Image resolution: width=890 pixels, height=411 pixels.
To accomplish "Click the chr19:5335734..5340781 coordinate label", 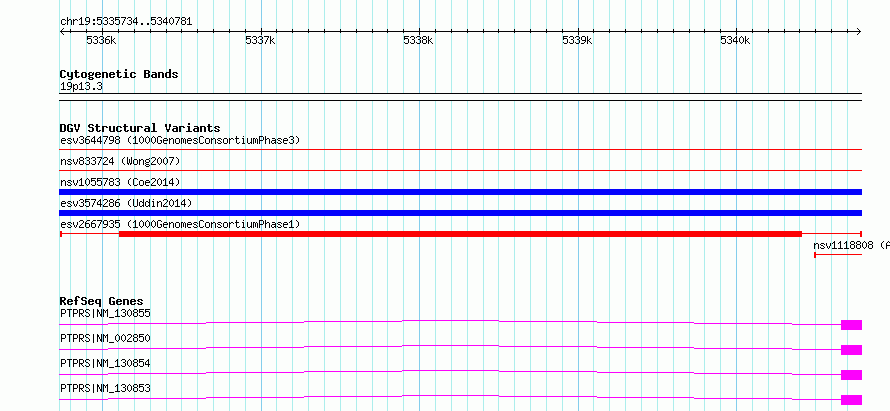I will coord(126,22).
